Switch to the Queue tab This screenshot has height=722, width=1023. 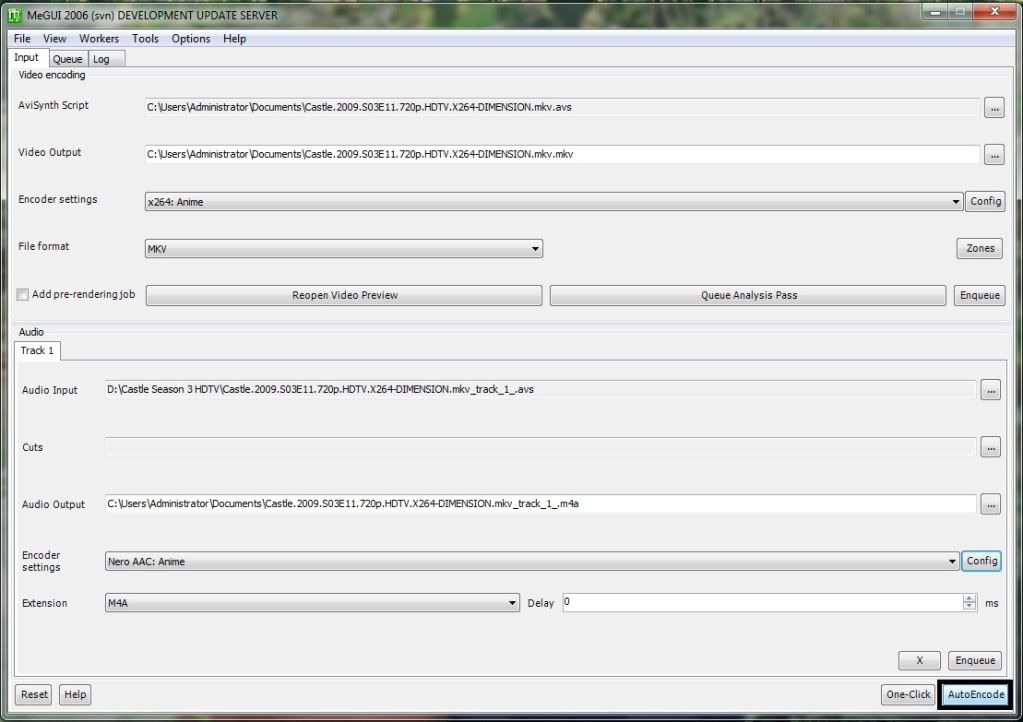click(x=68, y=59)
